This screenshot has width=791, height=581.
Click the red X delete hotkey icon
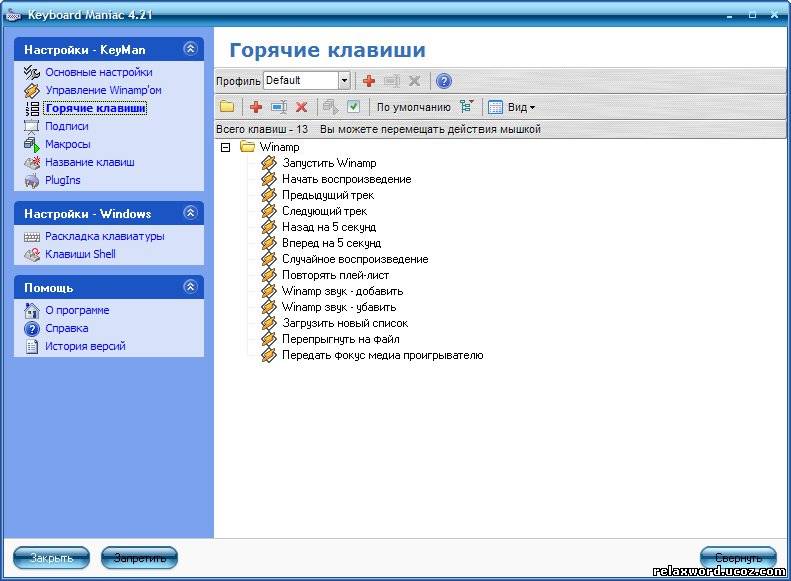click(x=301, y=107)
